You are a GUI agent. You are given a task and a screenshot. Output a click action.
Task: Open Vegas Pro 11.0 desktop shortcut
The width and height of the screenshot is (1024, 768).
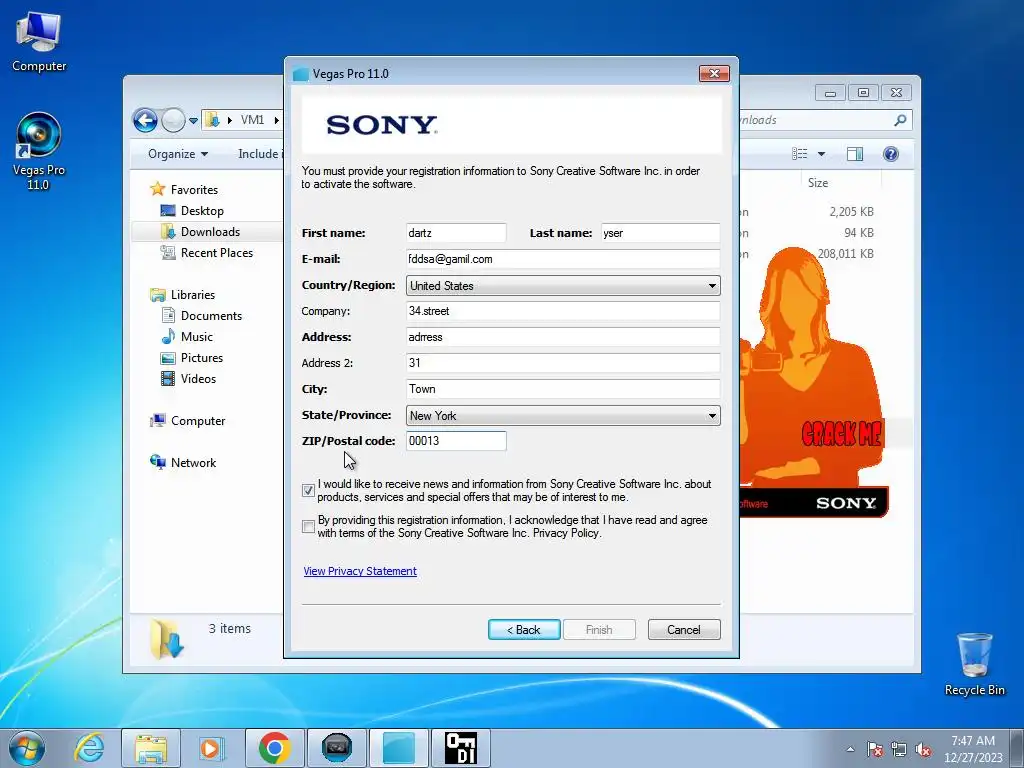(39, 152)
